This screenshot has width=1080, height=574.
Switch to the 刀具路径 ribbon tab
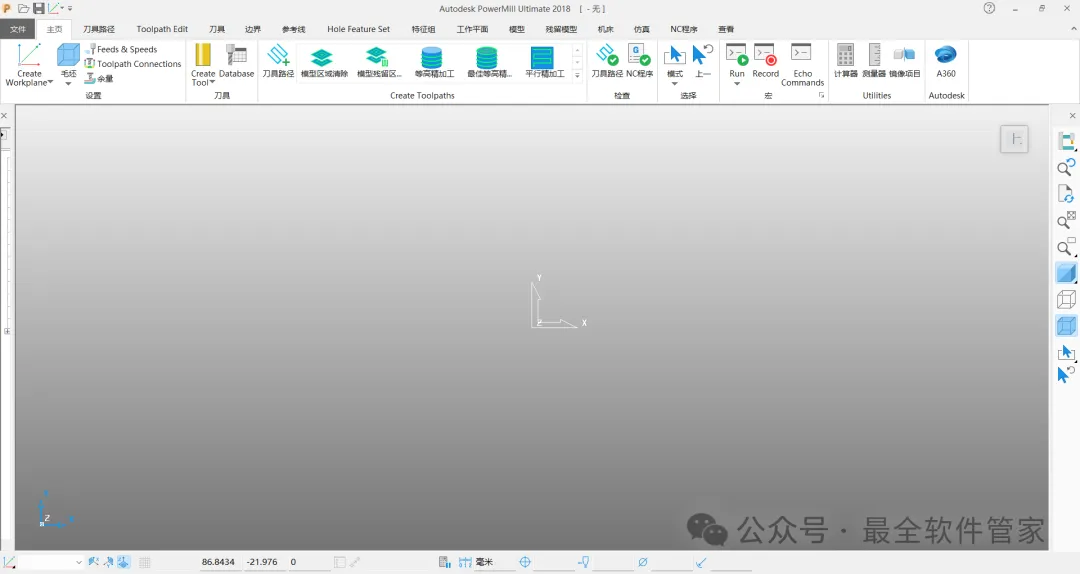tap(98, 29)
